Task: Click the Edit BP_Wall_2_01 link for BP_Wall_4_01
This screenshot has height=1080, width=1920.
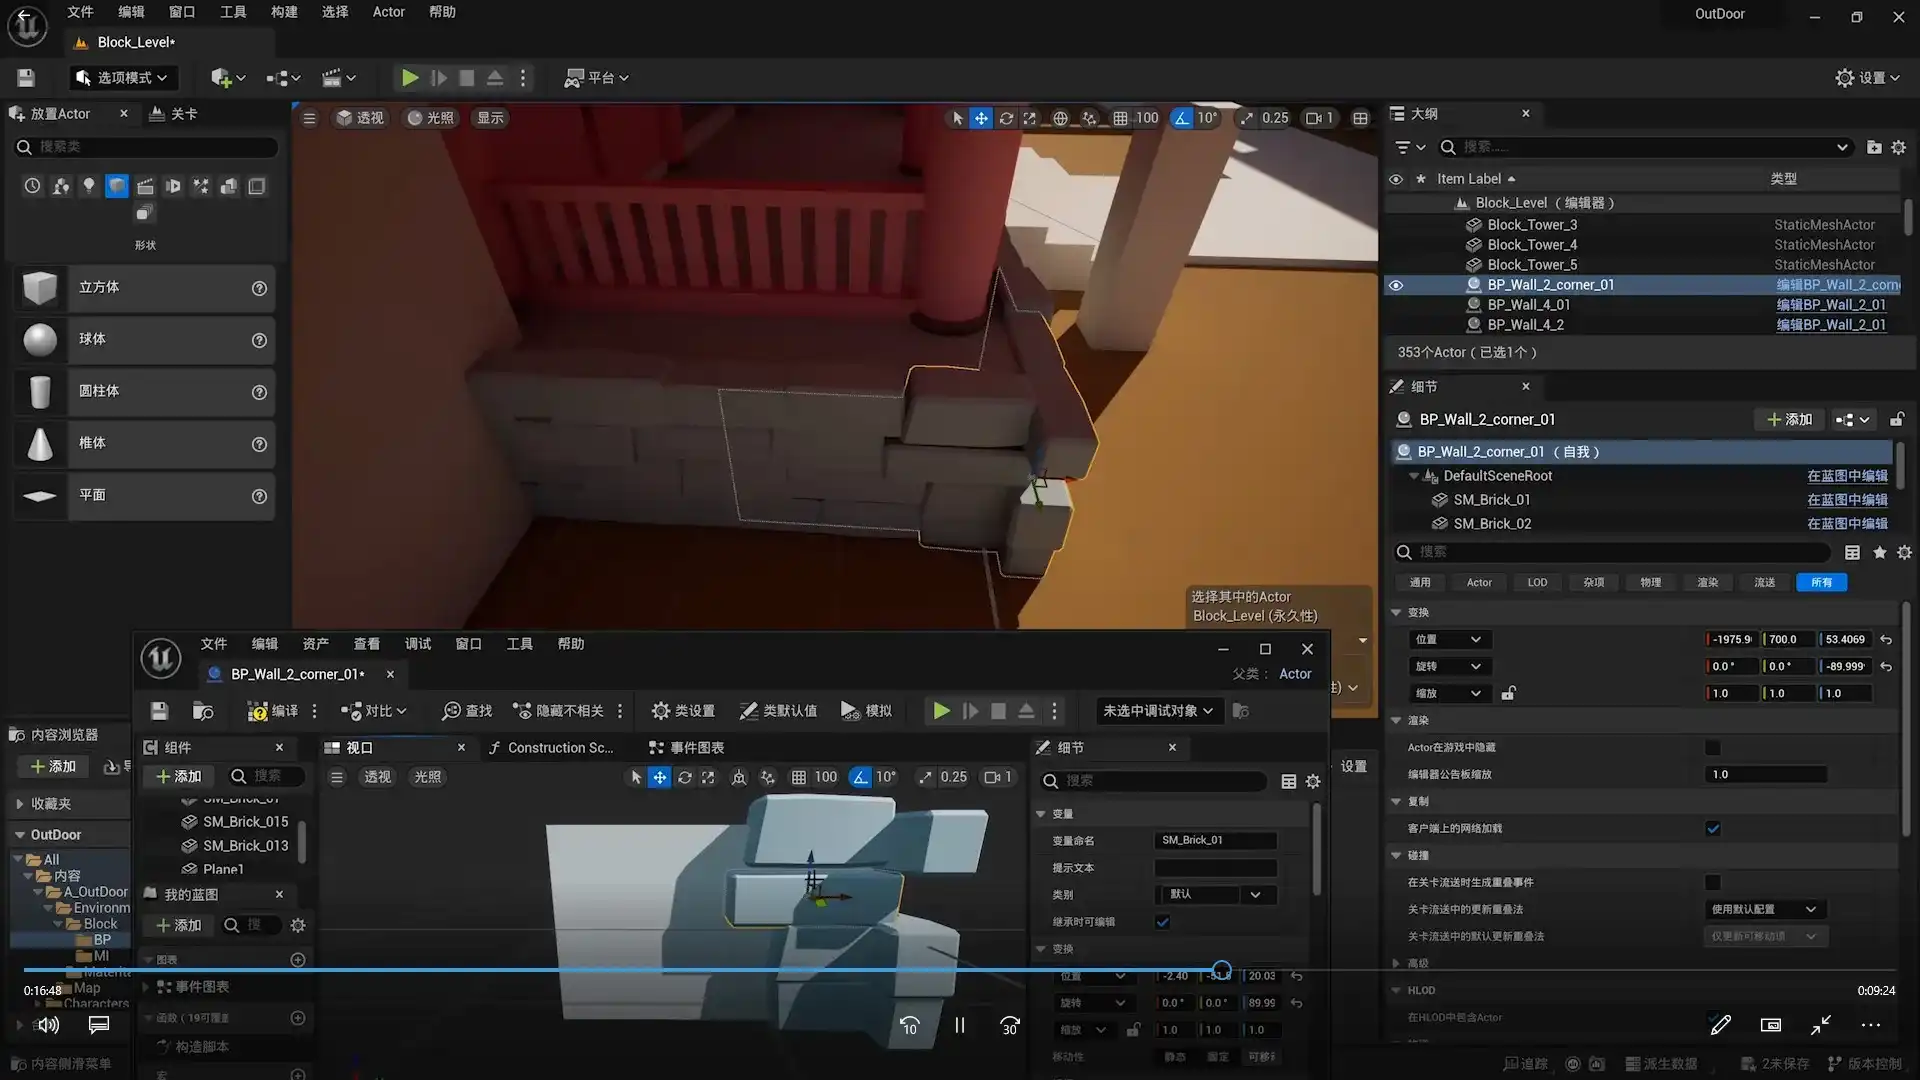Action: coord(1830,305)
